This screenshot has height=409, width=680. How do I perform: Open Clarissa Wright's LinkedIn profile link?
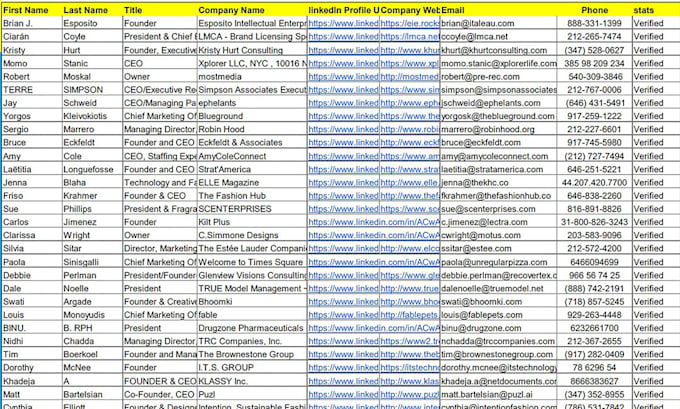point(374,236)
